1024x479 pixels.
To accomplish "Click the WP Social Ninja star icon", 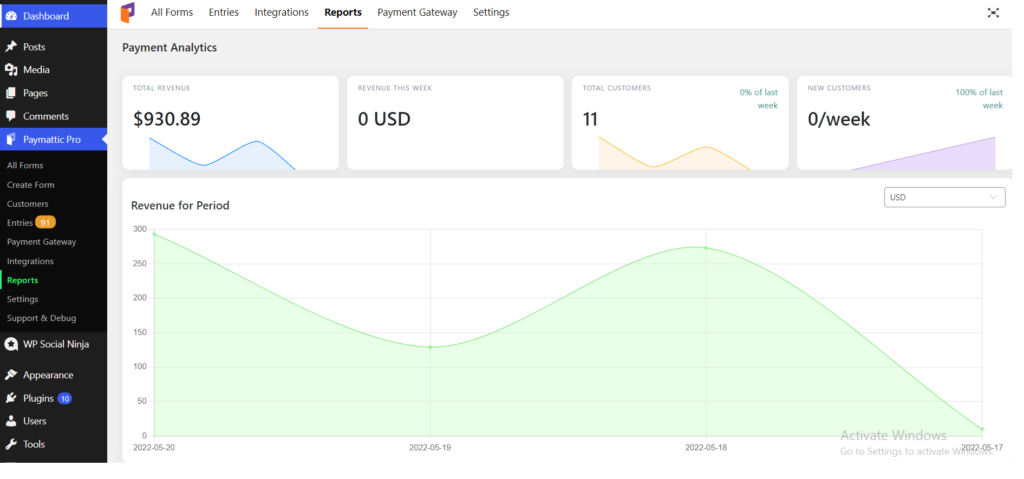I will point(11,344).
